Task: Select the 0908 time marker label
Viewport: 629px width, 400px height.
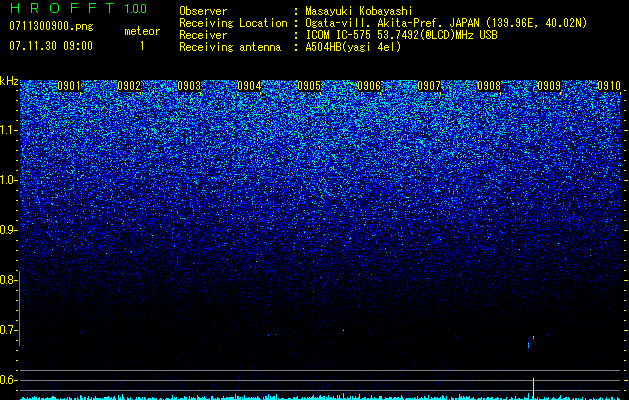Action: coord(489,86)
